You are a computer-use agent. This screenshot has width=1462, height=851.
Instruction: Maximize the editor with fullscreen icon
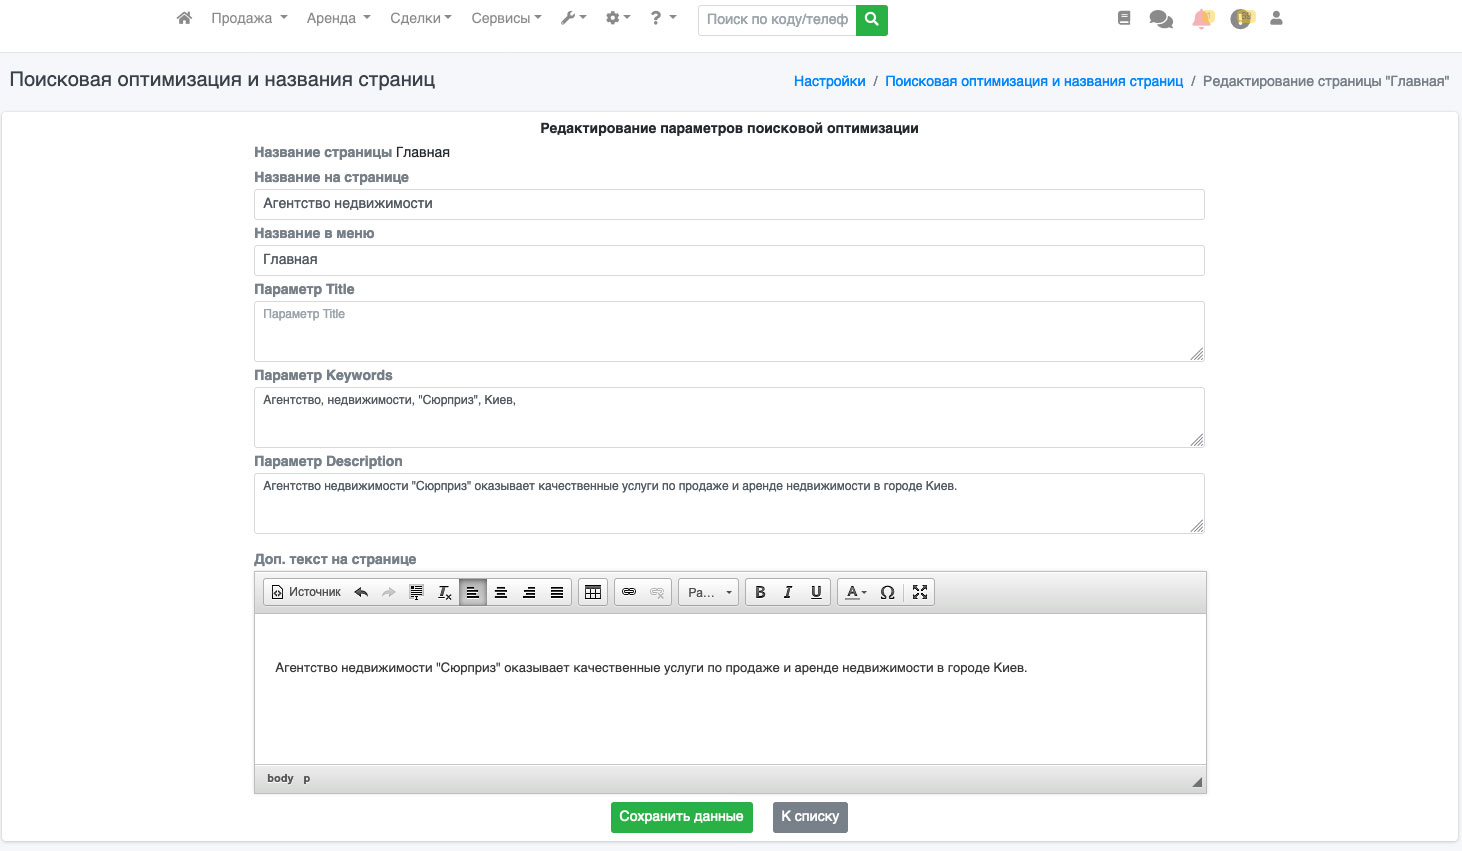(920, 592)
